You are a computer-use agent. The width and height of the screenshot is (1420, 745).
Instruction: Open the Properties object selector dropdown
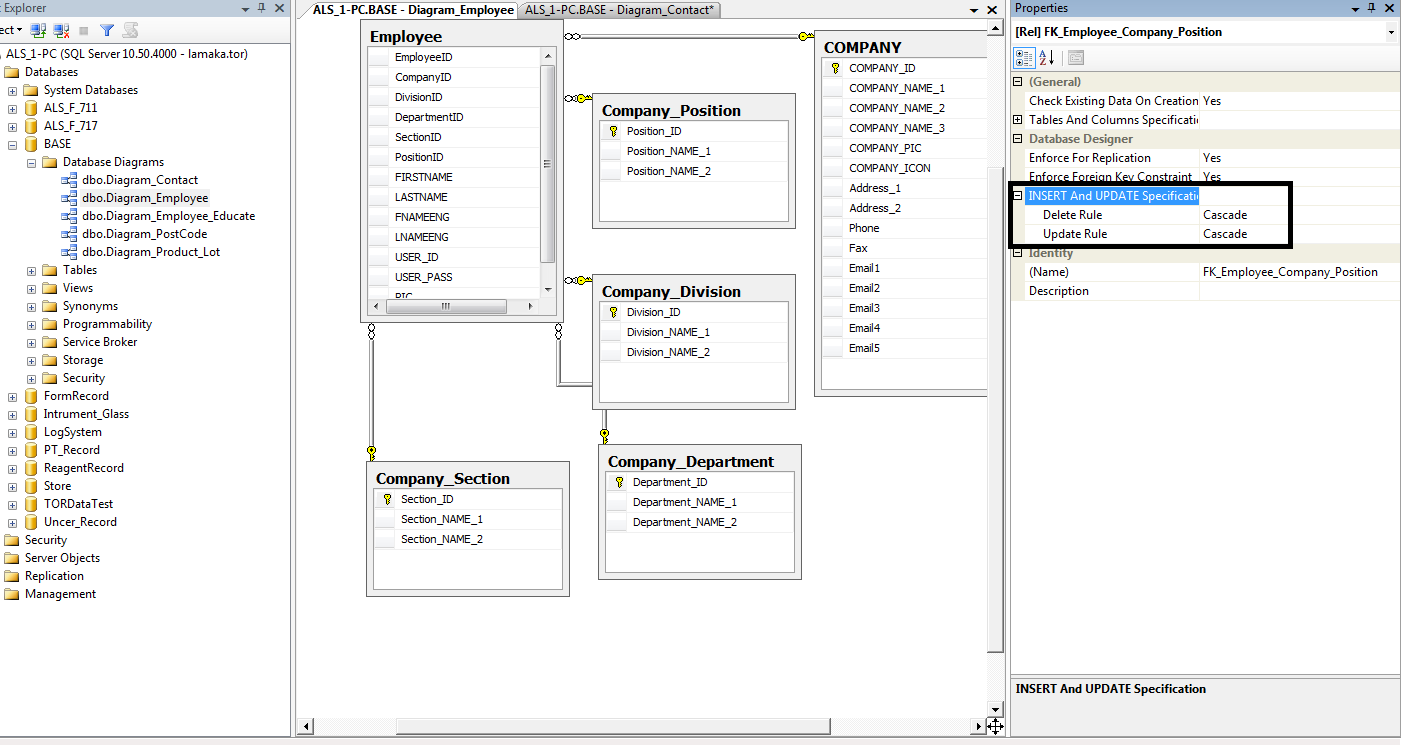point(1392,32)
